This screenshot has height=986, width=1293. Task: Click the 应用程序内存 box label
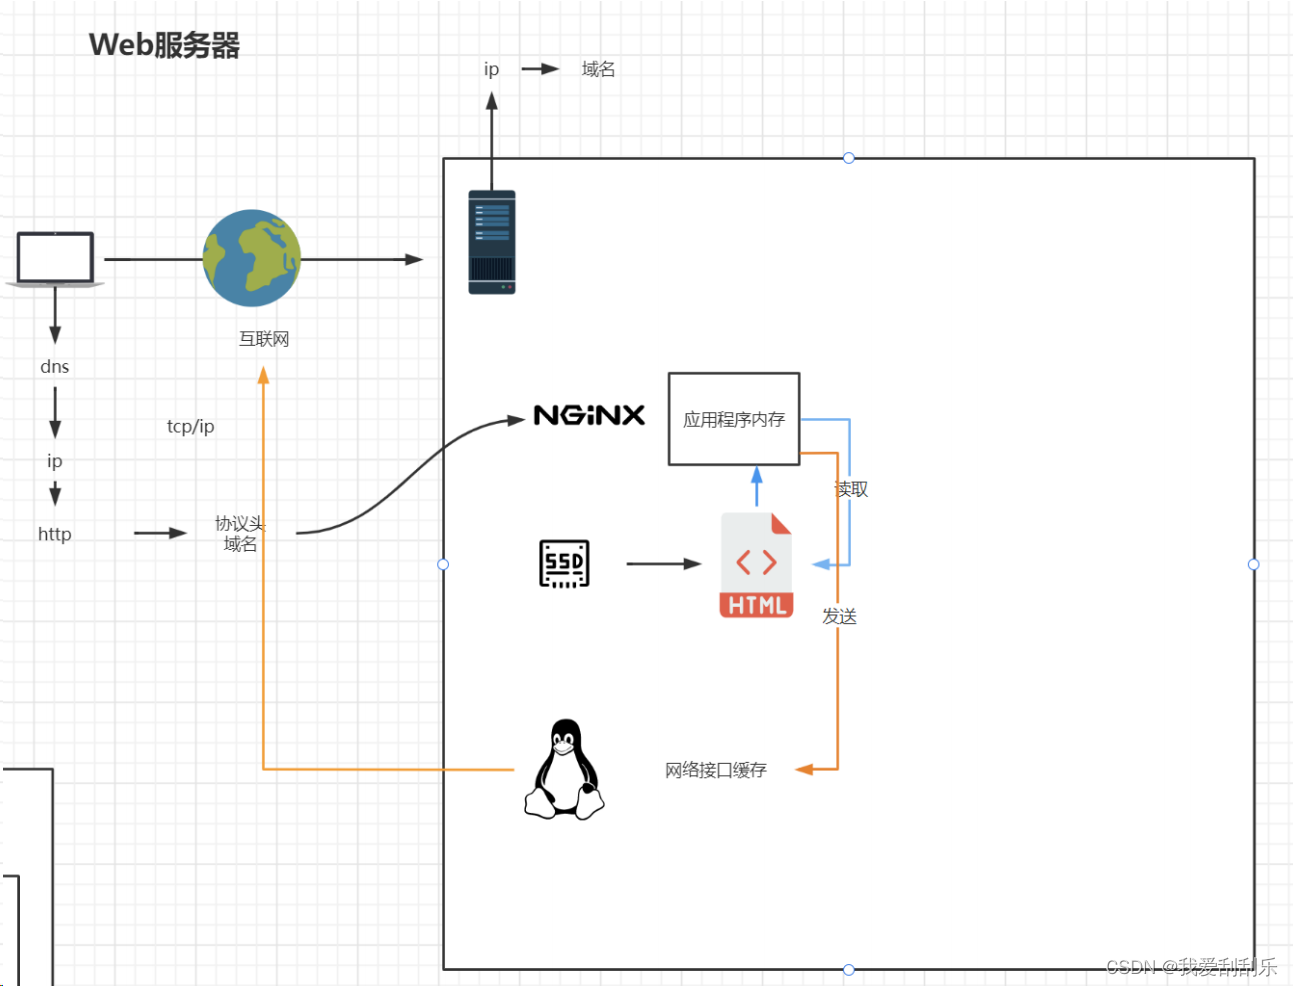click(x=733, y=419)
